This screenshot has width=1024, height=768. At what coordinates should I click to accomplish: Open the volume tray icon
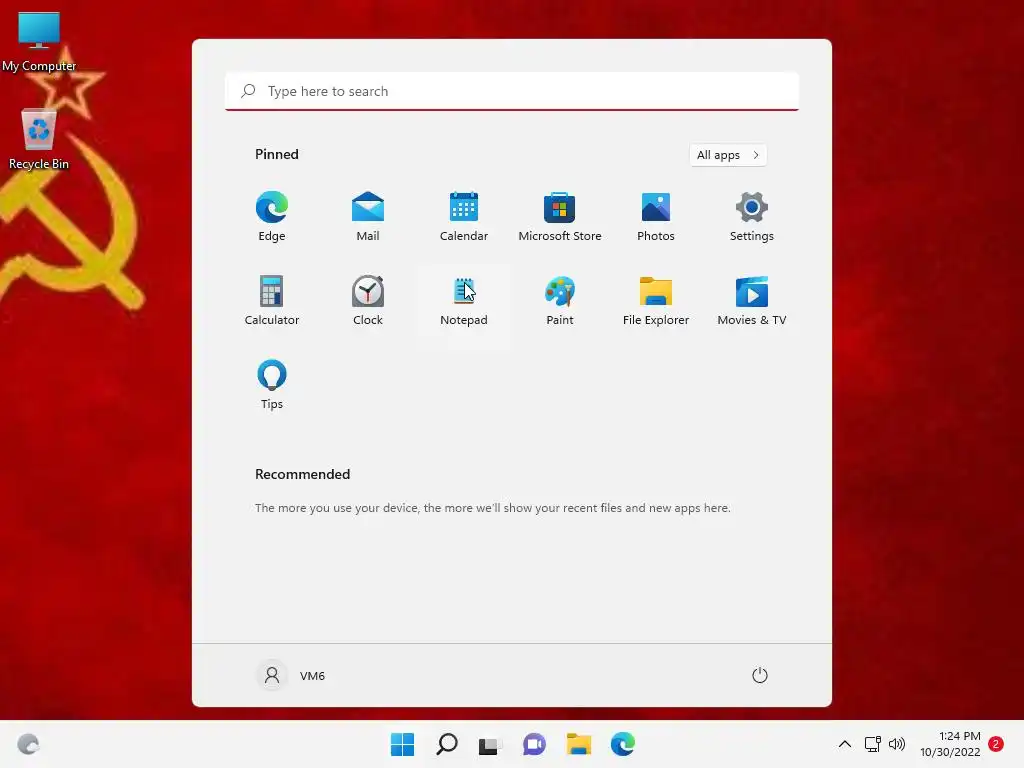(x=897, y=744)
